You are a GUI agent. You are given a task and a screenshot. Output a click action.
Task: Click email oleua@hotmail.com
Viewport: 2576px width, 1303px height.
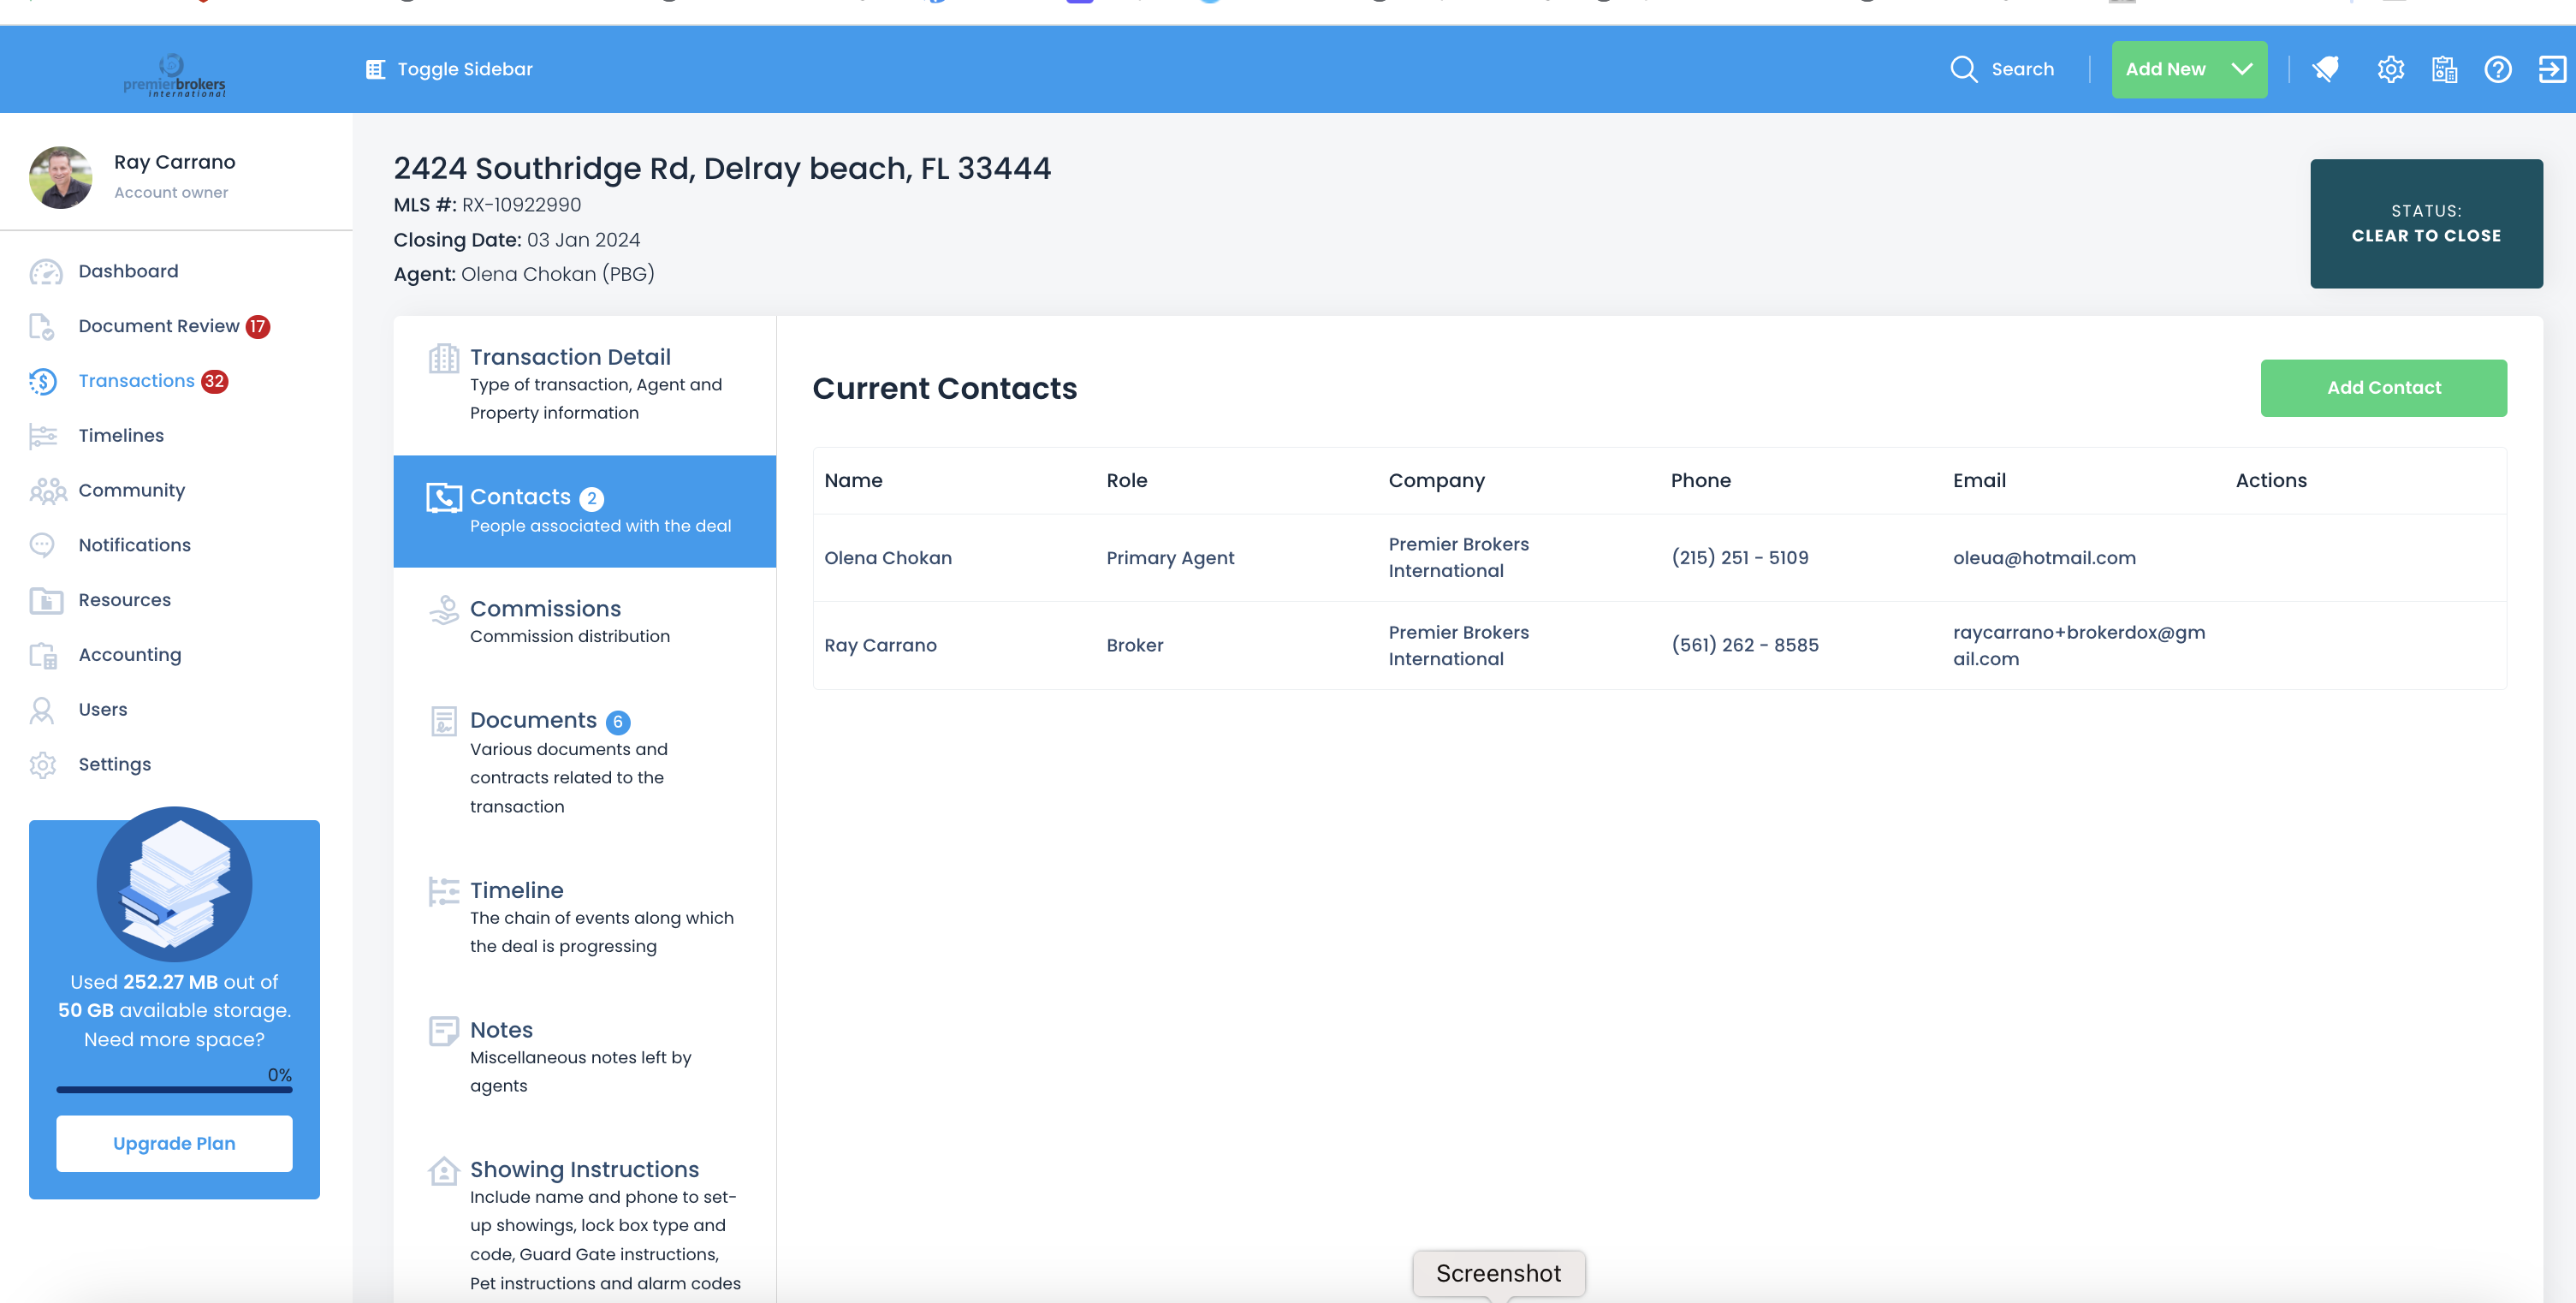(x=2044, y=558)
